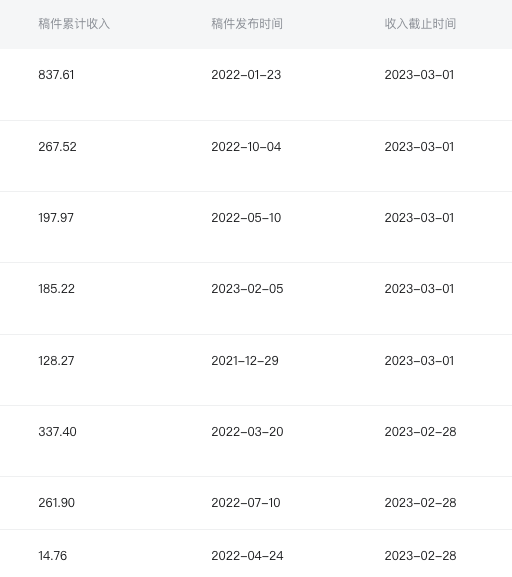Select the 128.27 income cell
This screenshot has width=512, height=577.
[56, 361]
